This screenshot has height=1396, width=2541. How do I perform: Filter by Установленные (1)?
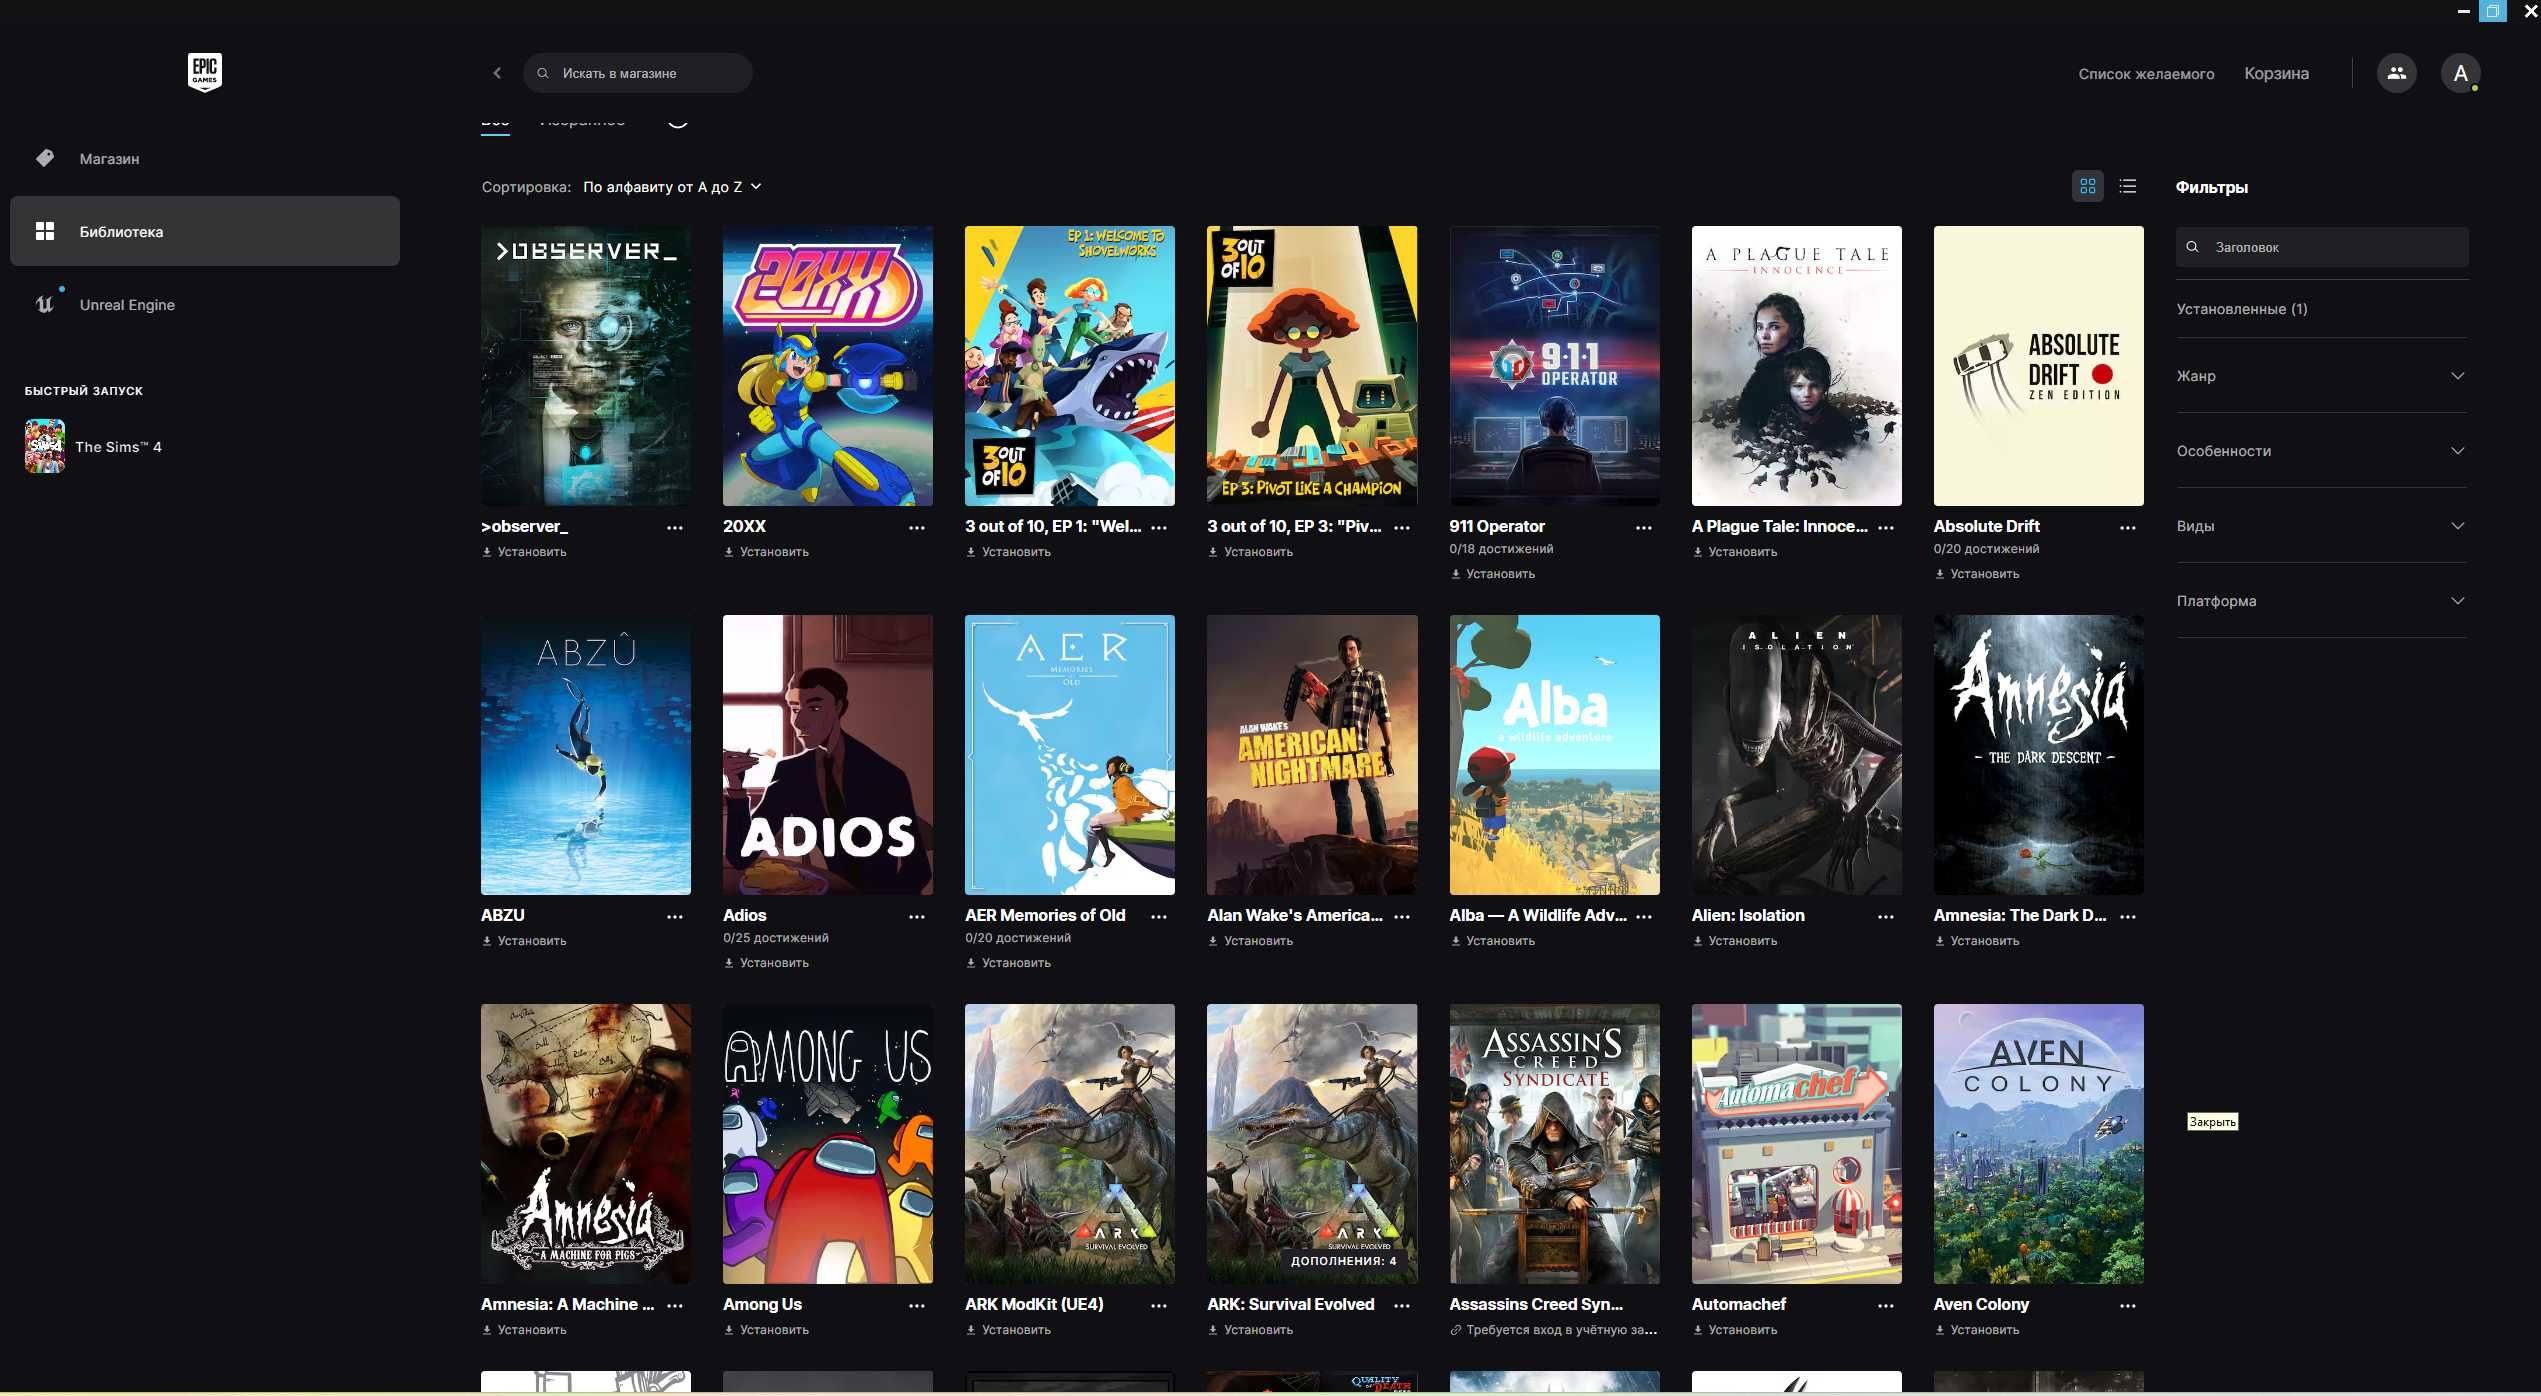pos(2242,309)
